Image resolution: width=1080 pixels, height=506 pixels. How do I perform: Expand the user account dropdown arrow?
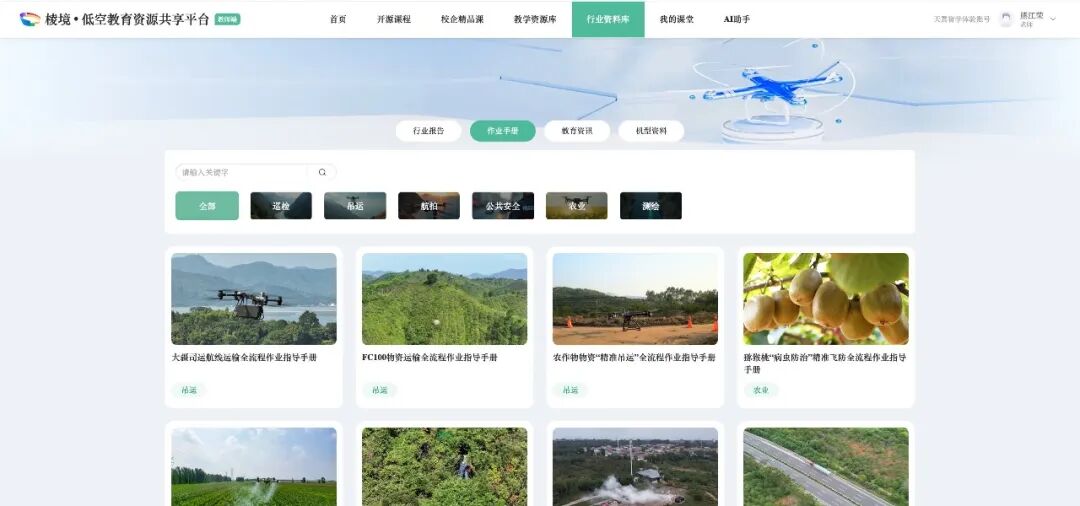click(1053, 19)
